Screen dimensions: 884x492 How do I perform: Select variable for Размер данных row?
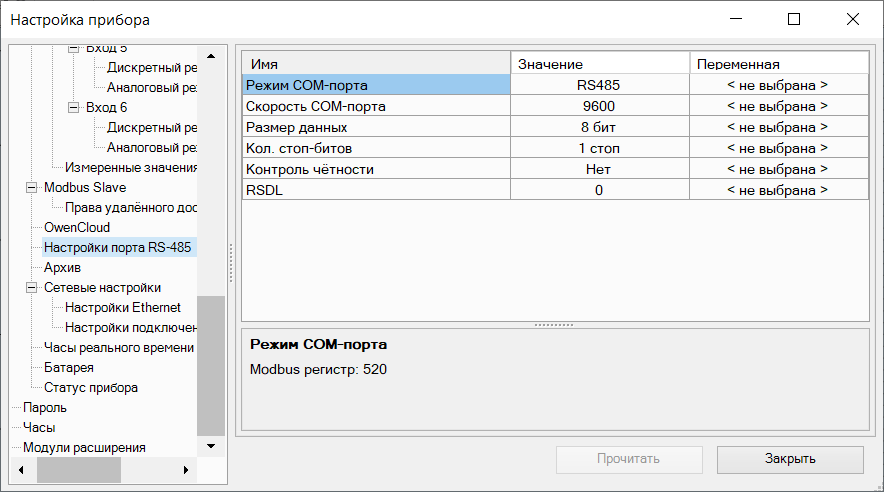(x=777, y=127)
